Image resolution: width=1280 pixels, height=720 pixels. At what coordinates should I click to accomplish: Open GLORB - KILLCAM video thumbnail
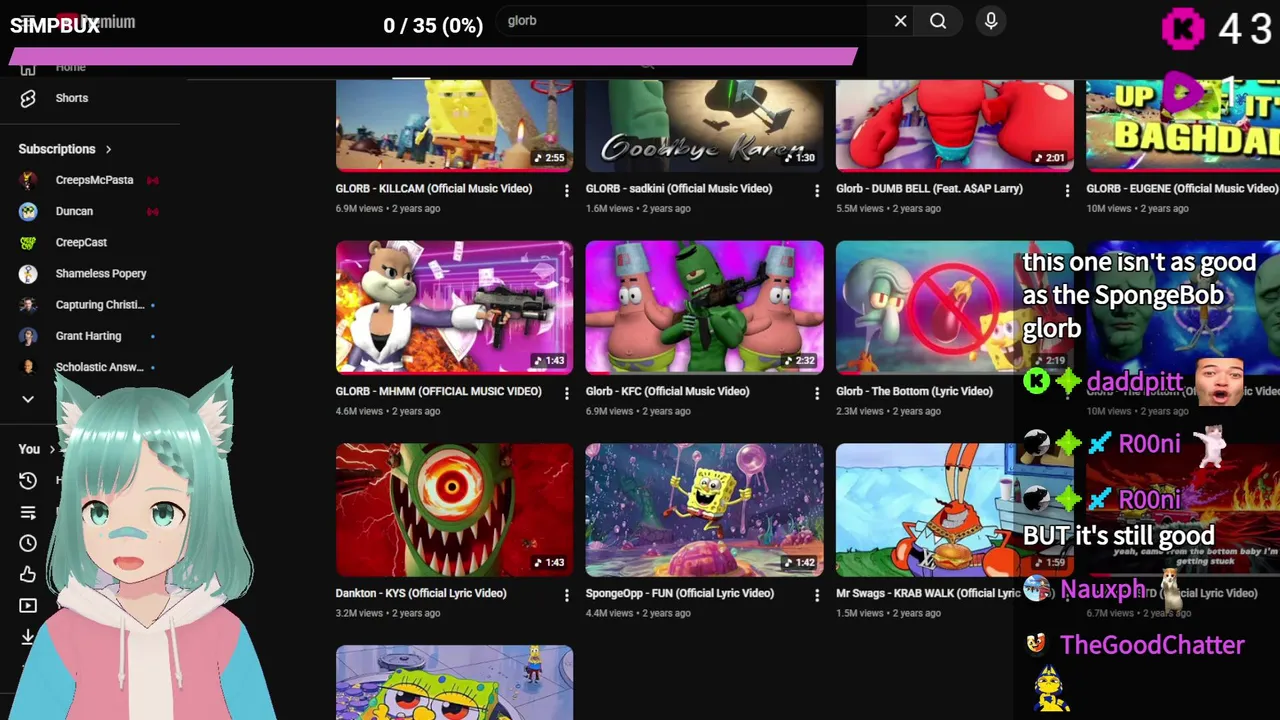coord(454,126)
